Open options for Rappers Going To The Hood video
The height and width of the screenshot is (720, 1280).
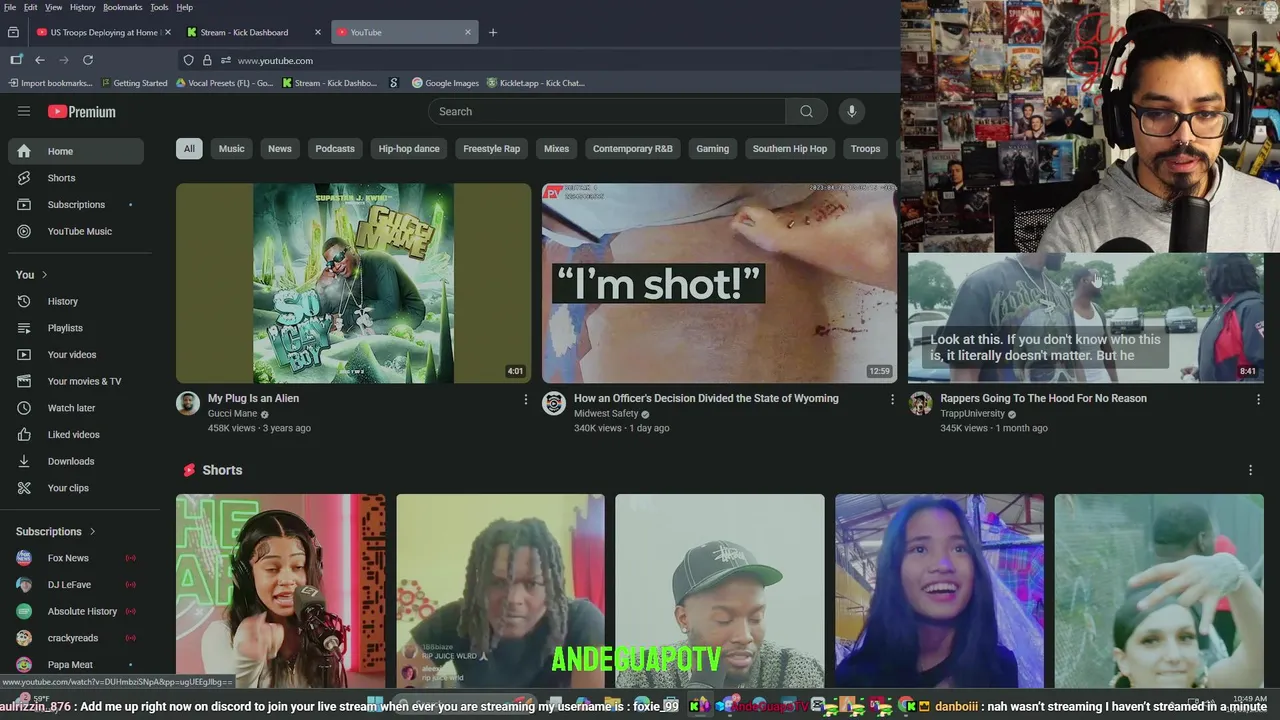1258,399
